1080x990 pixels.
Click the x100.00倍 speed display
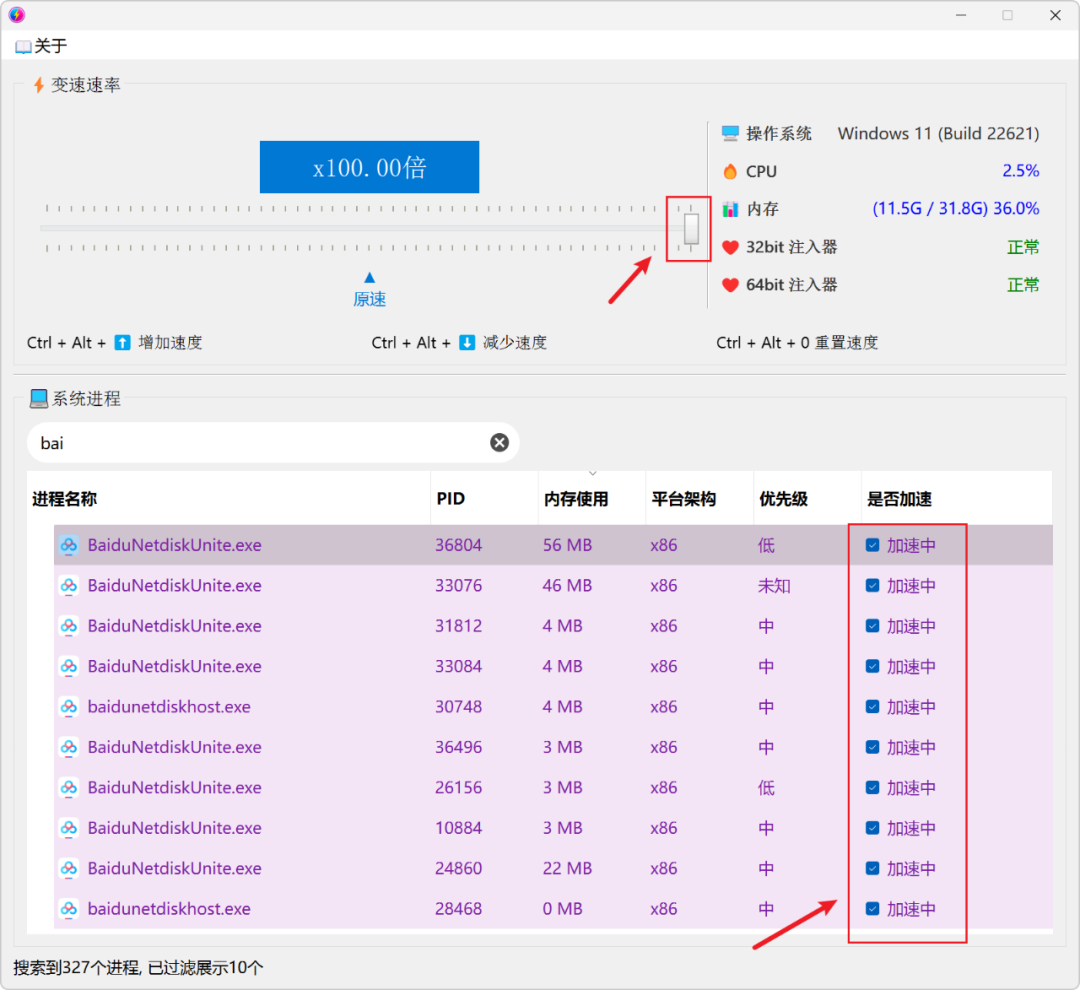tap(369, 167)
